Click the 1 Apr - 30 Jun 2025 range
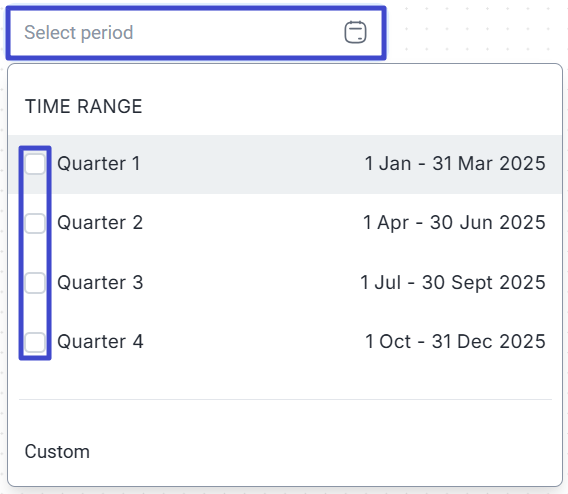The height and width of the screenshot is (494, 568). click(x=454, y=222)
